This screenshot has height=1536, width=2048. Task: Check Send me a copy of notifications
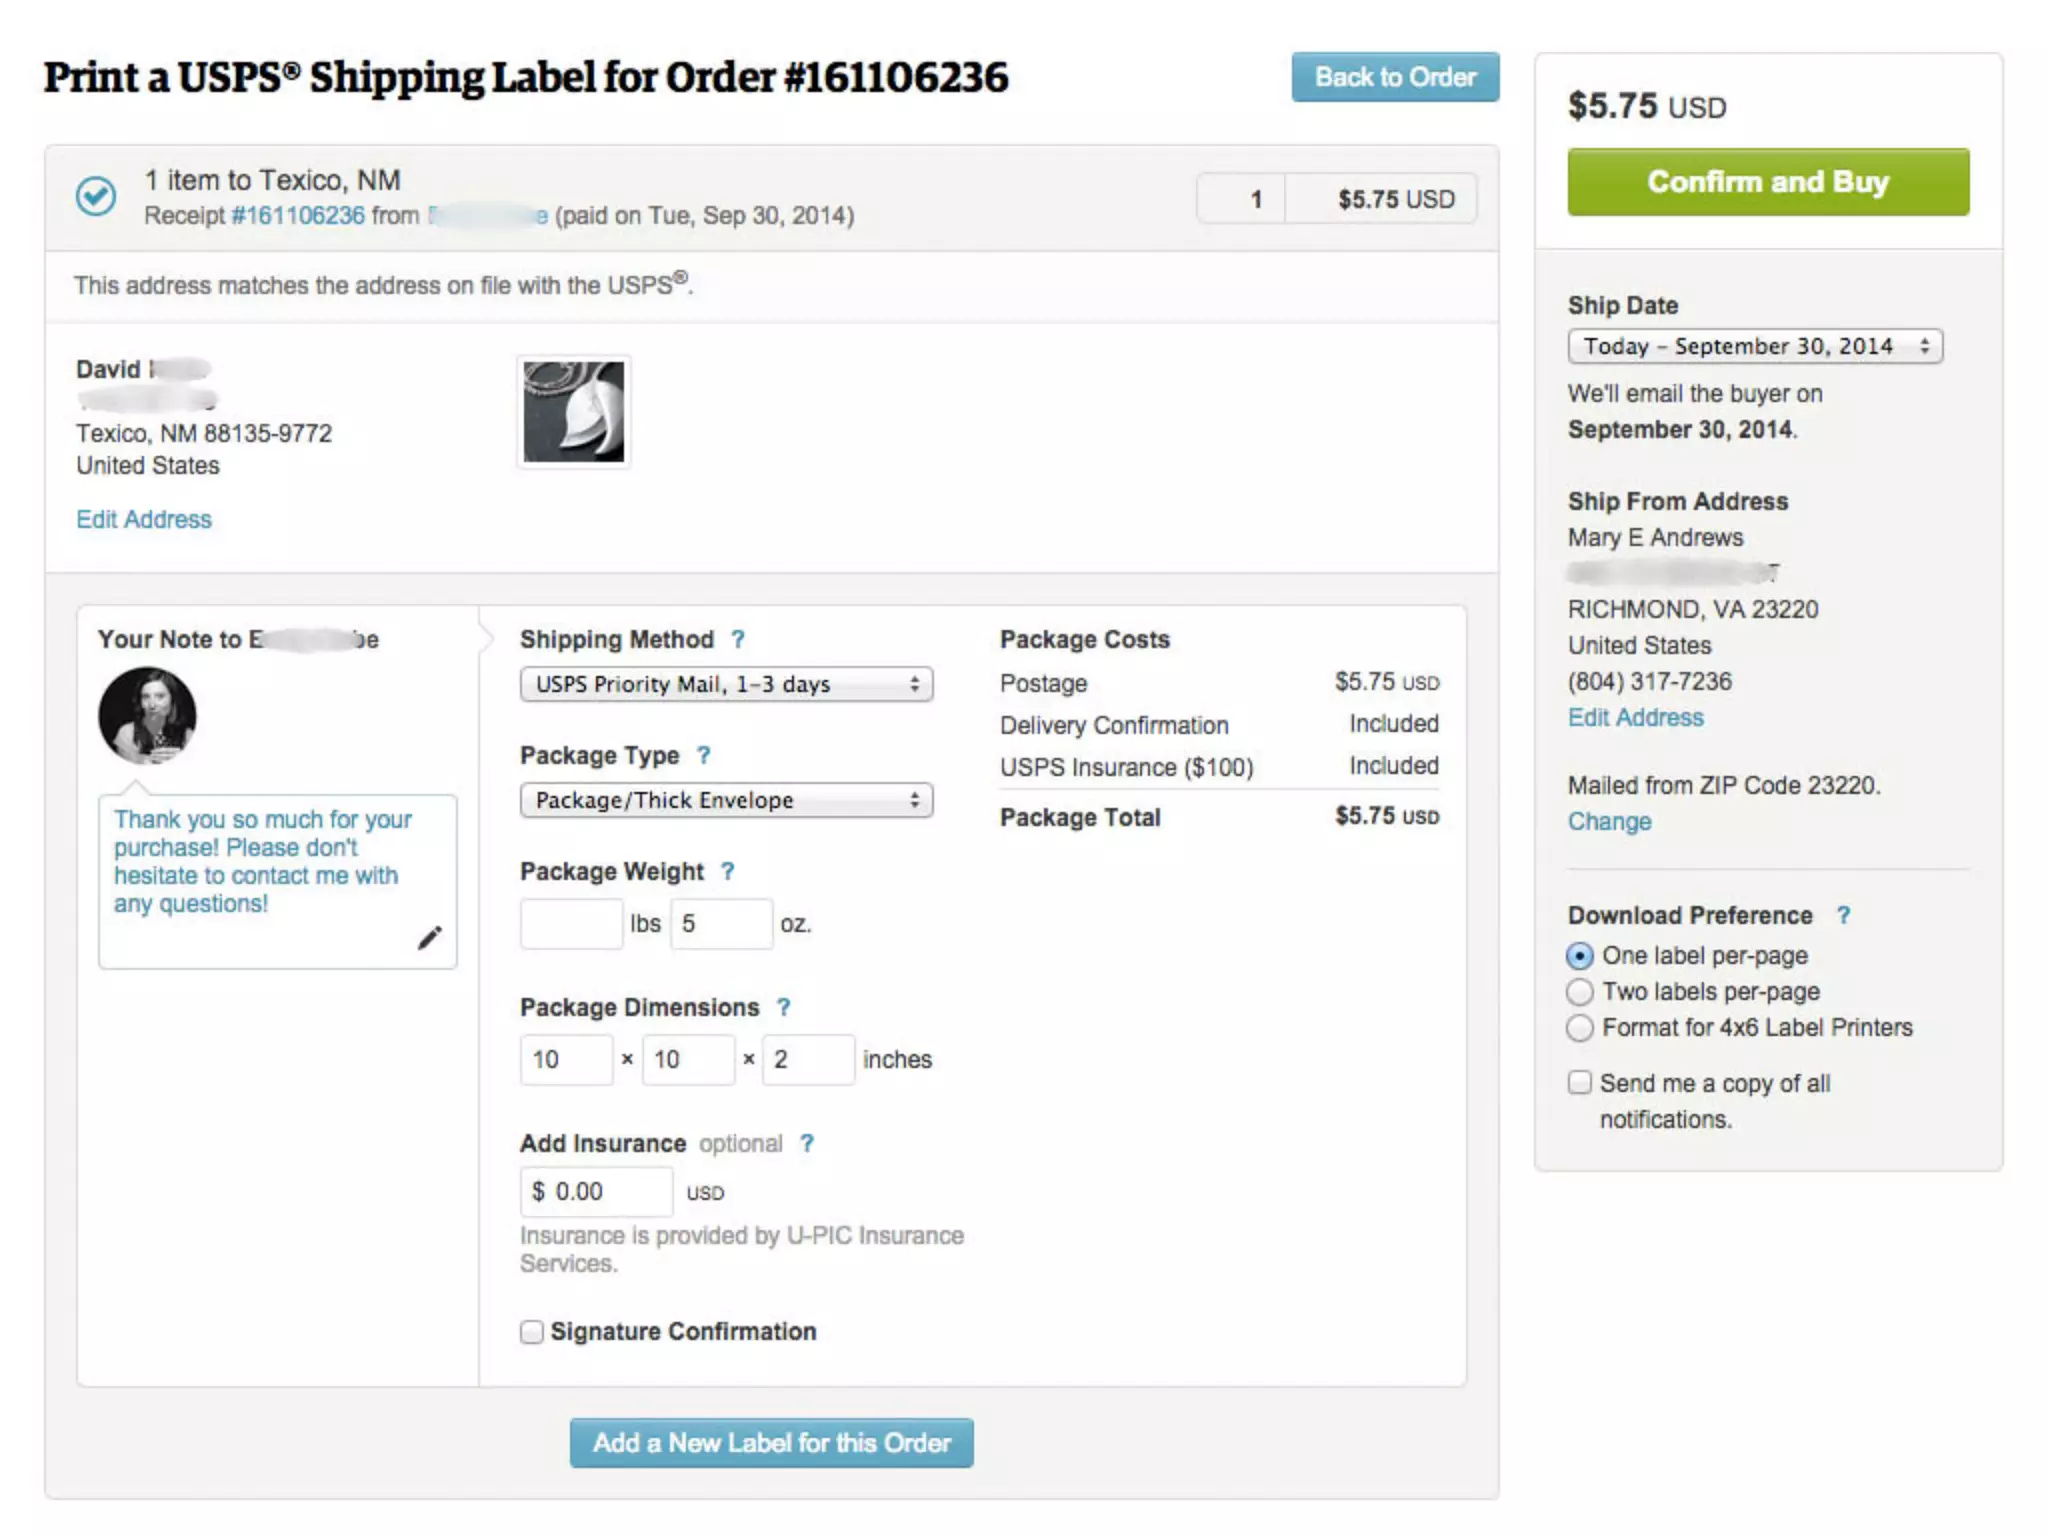(x=1580, y=1083)
